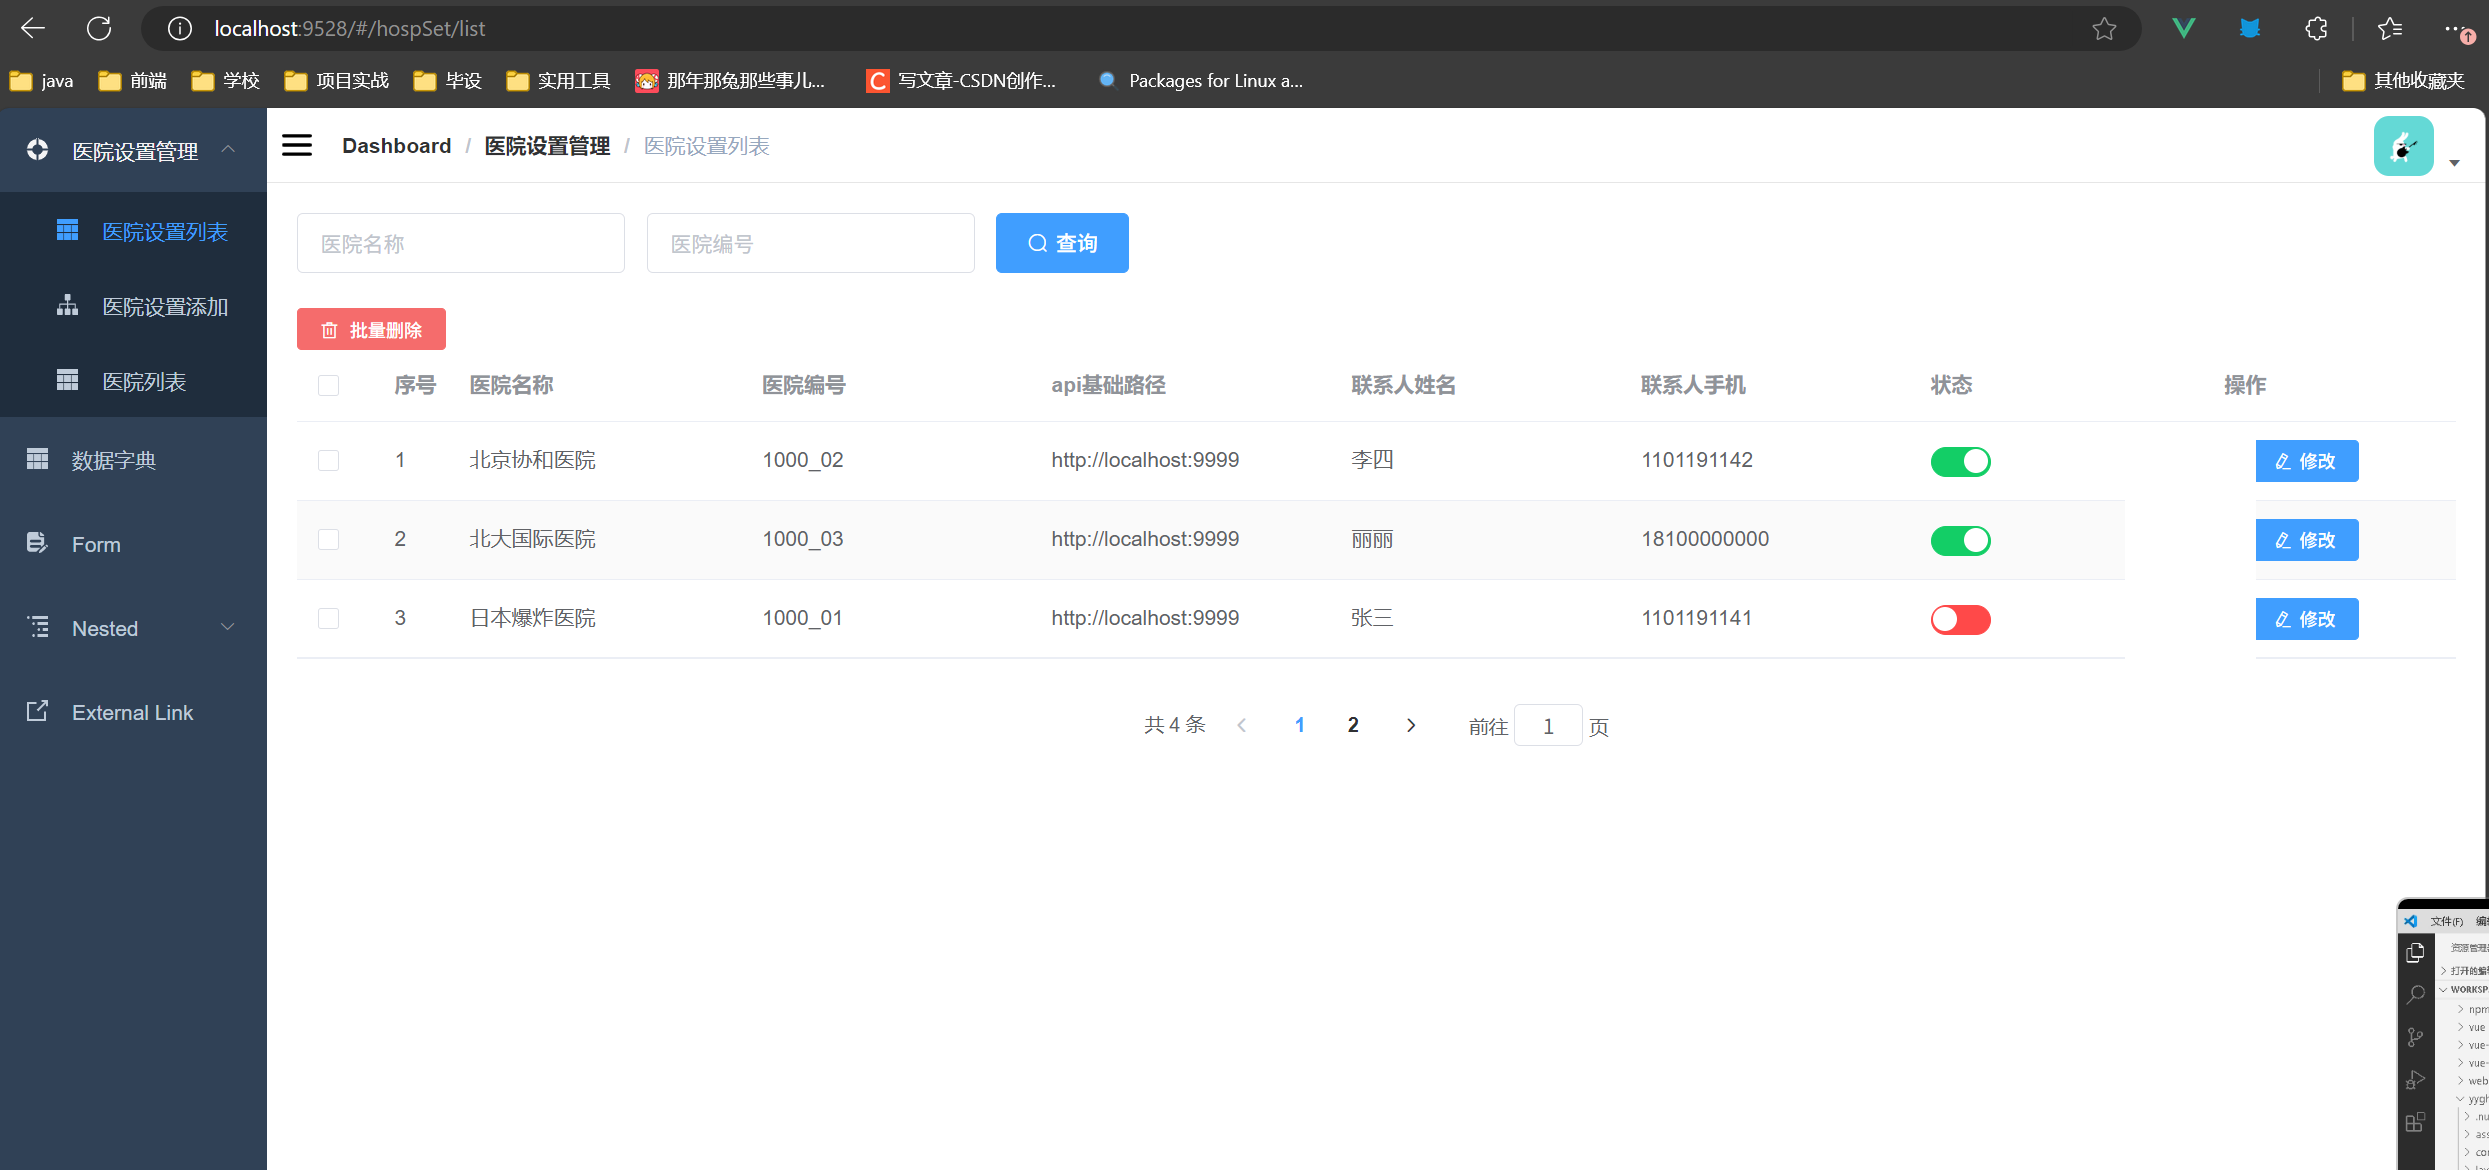Open the 数据字典 menu item
2489x1170 pixels.
[114, 460]
